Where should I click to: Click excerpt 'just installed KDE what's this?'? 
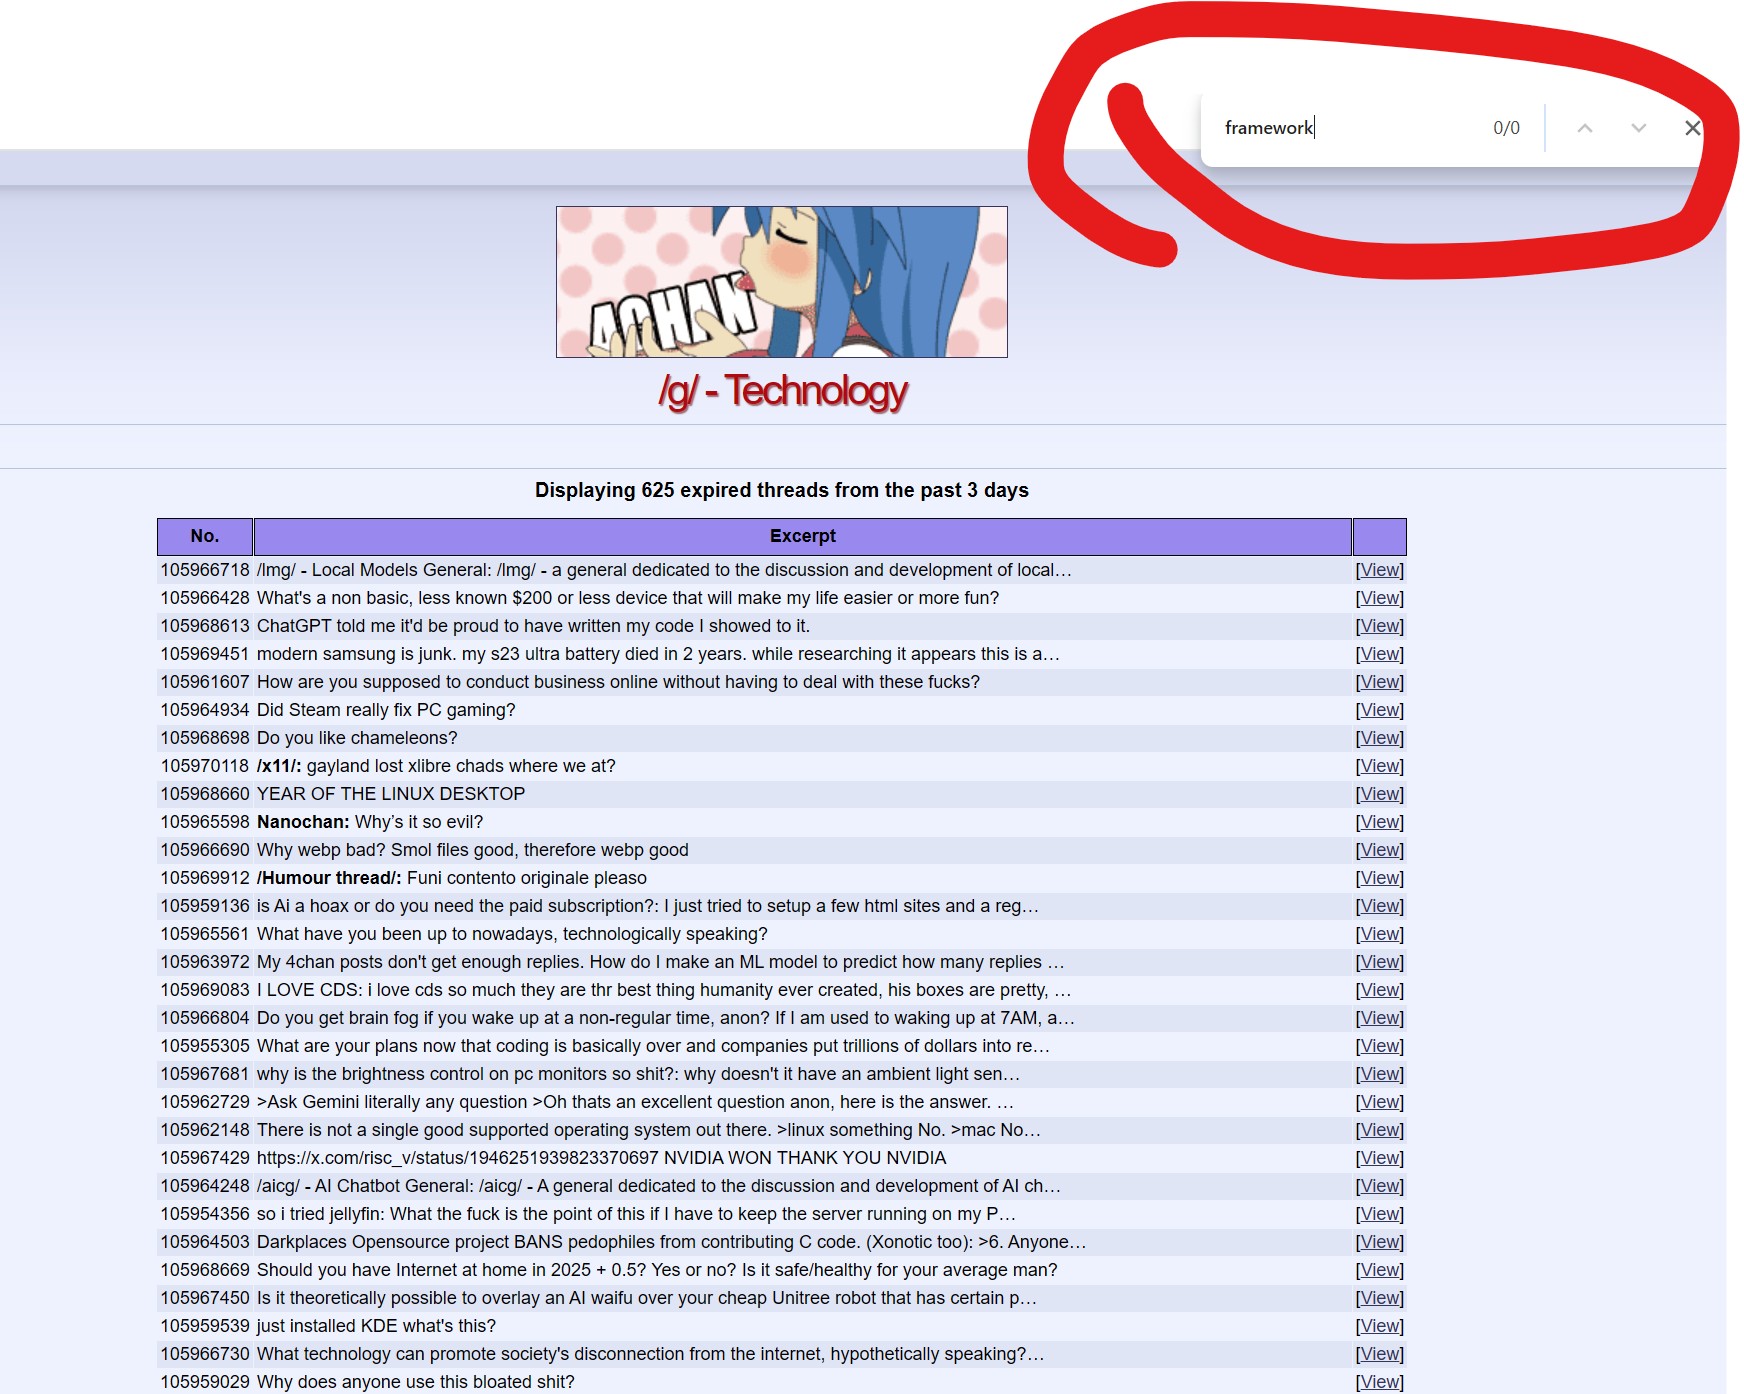coord(376,1326)
